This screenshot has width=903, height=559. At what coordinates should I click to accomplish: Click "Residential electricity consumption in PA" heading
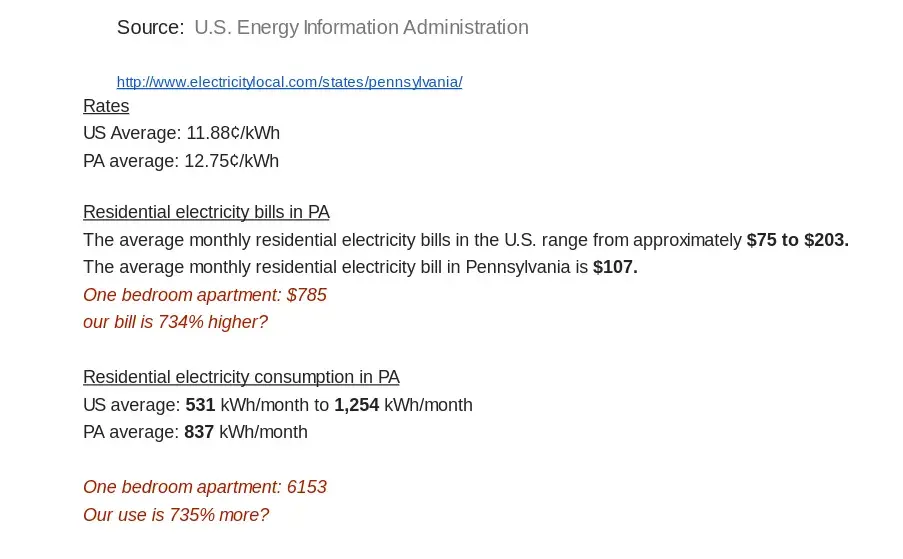coord(241,377)
